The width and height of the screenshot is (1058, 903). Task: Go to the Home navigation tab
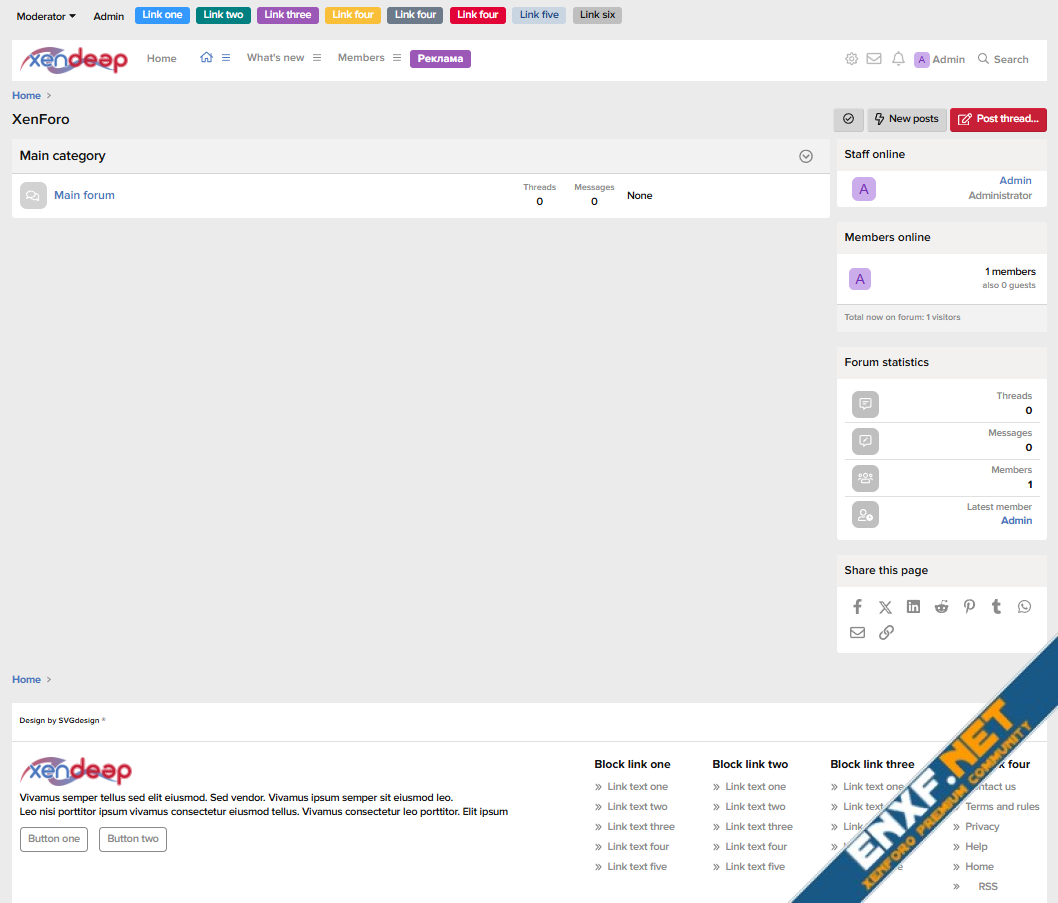(x=161, y=59)
